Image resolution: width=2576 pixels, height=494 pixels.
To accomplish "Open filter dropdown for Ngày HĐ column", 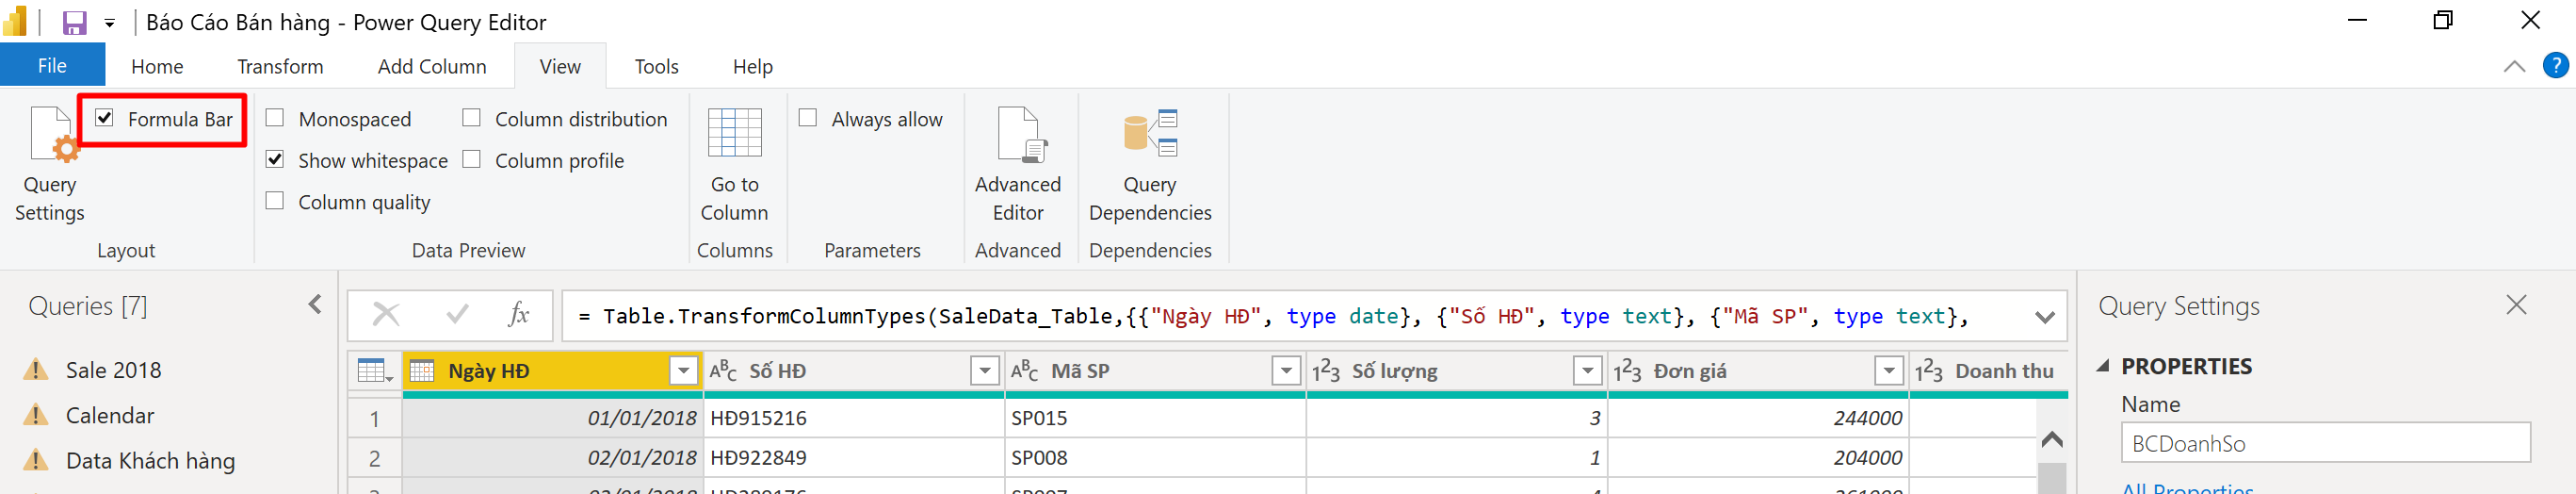I will pos(684,371).
